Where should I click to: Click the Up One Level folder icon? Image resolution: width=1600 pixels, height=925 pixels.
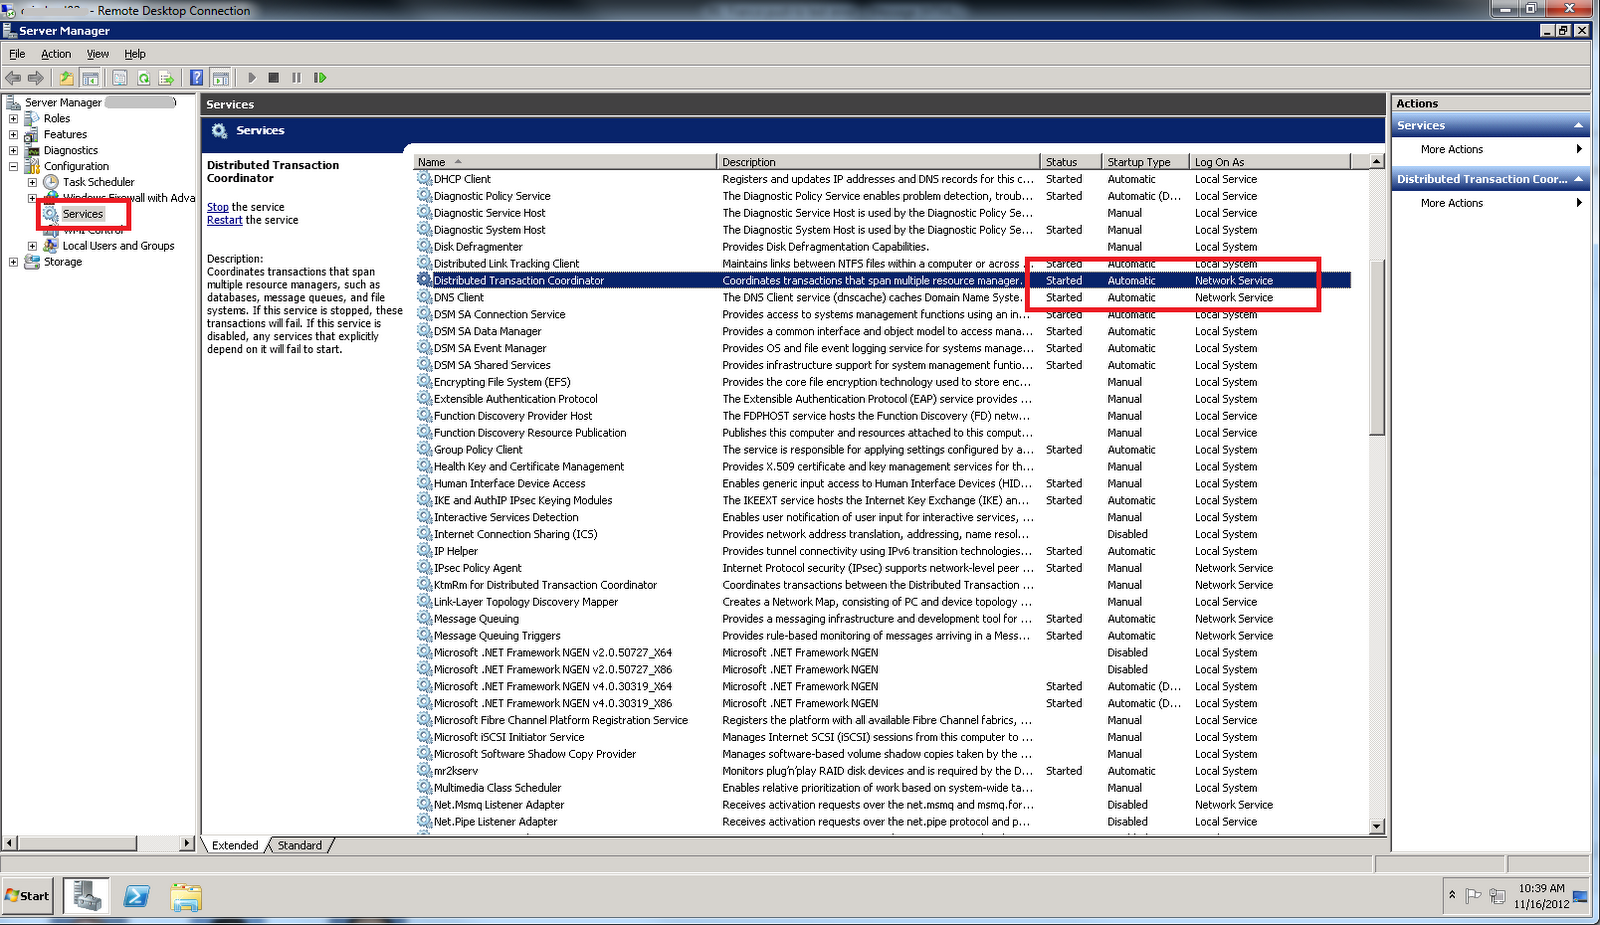click(x=66, y=78)
